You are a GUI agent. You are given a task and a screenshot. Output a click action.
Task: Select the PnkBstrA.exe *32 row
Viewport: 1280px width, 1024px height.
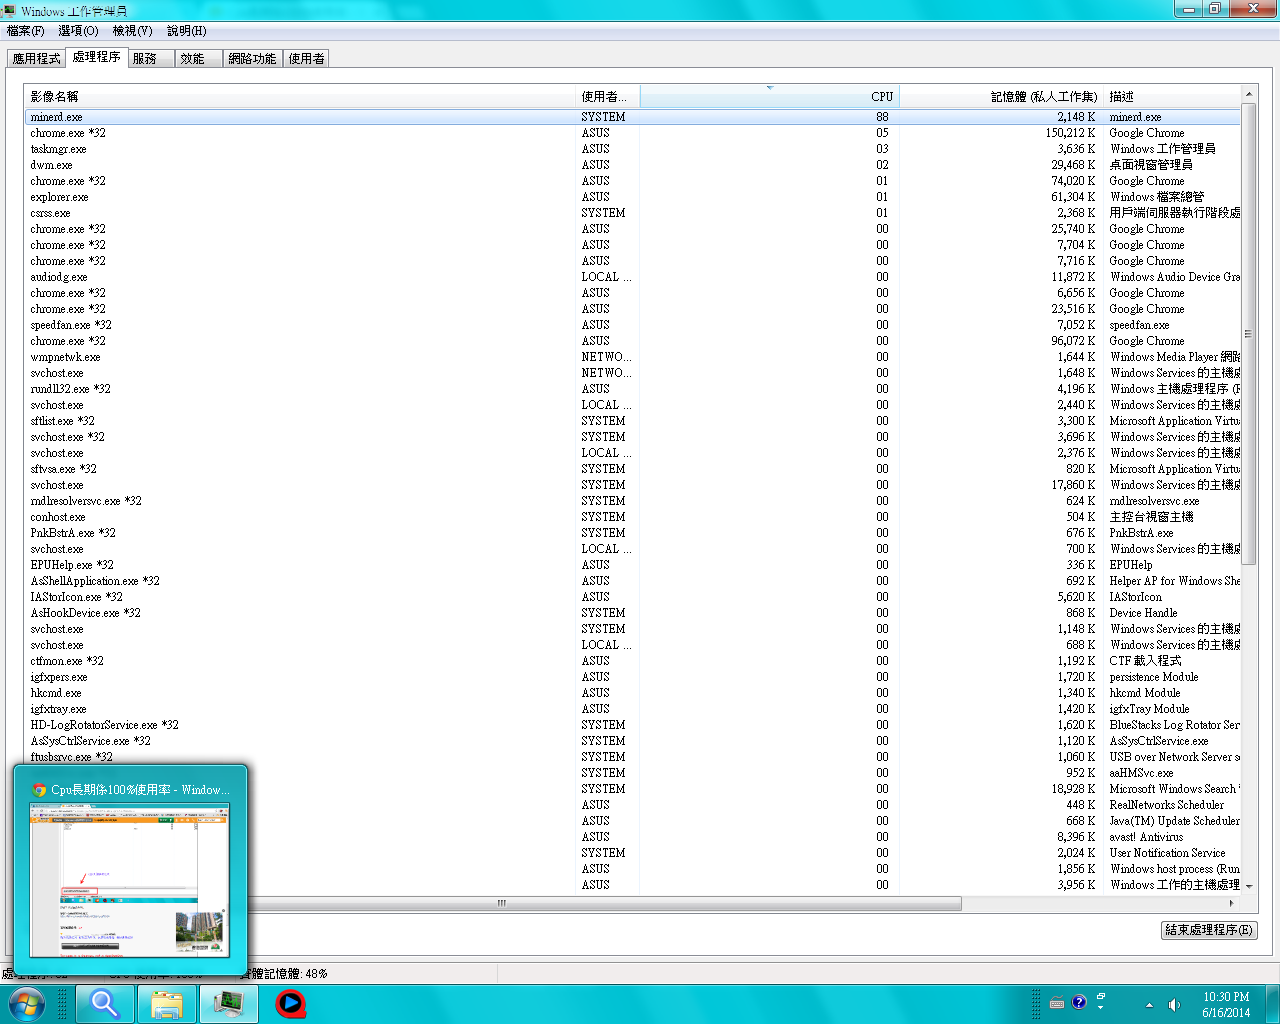click(632, 533)
